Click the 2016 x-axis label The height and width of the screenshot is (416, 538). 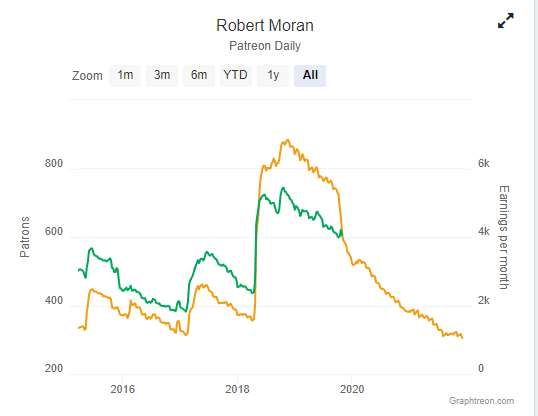[x=122, y=389]
